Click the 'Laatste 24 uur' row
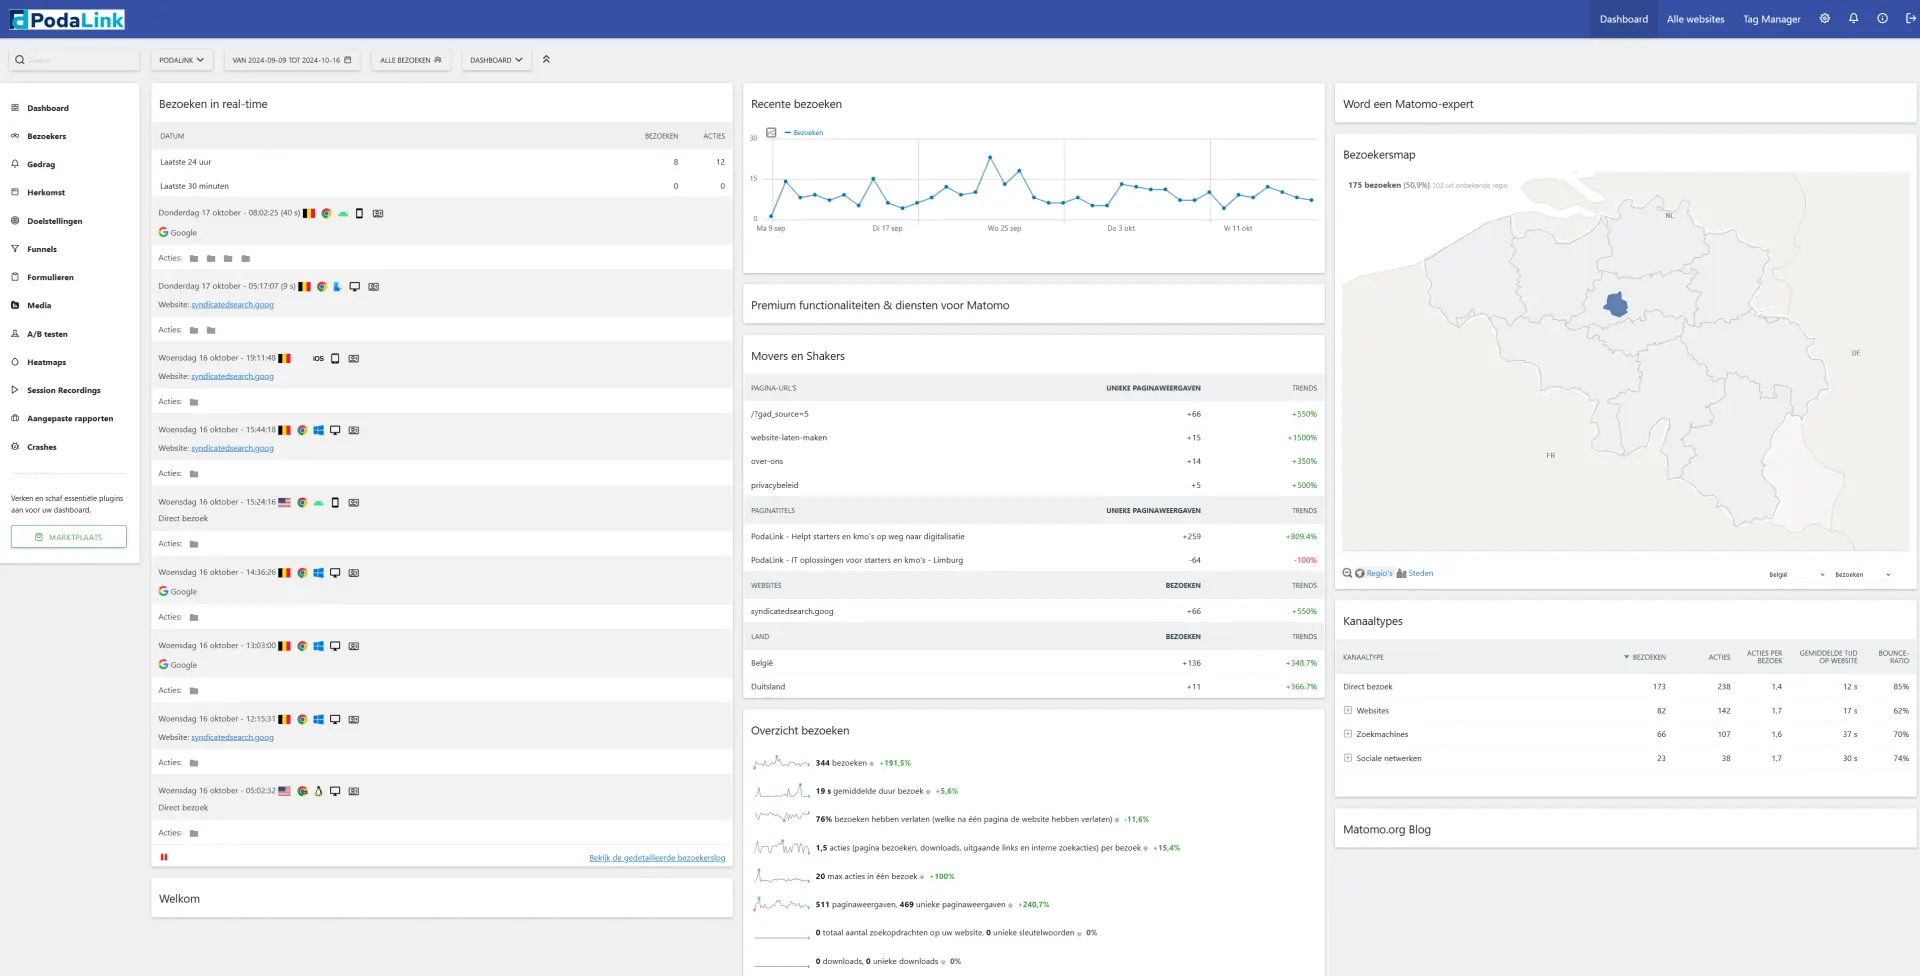 [442, 162]
